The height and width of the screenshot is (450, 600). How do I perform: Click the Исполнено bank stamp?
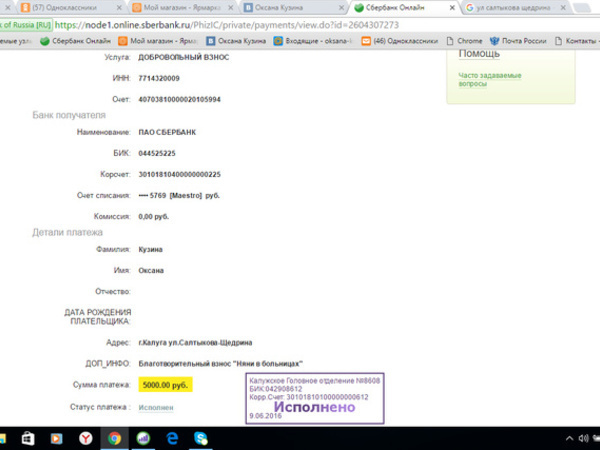point(315,399)
